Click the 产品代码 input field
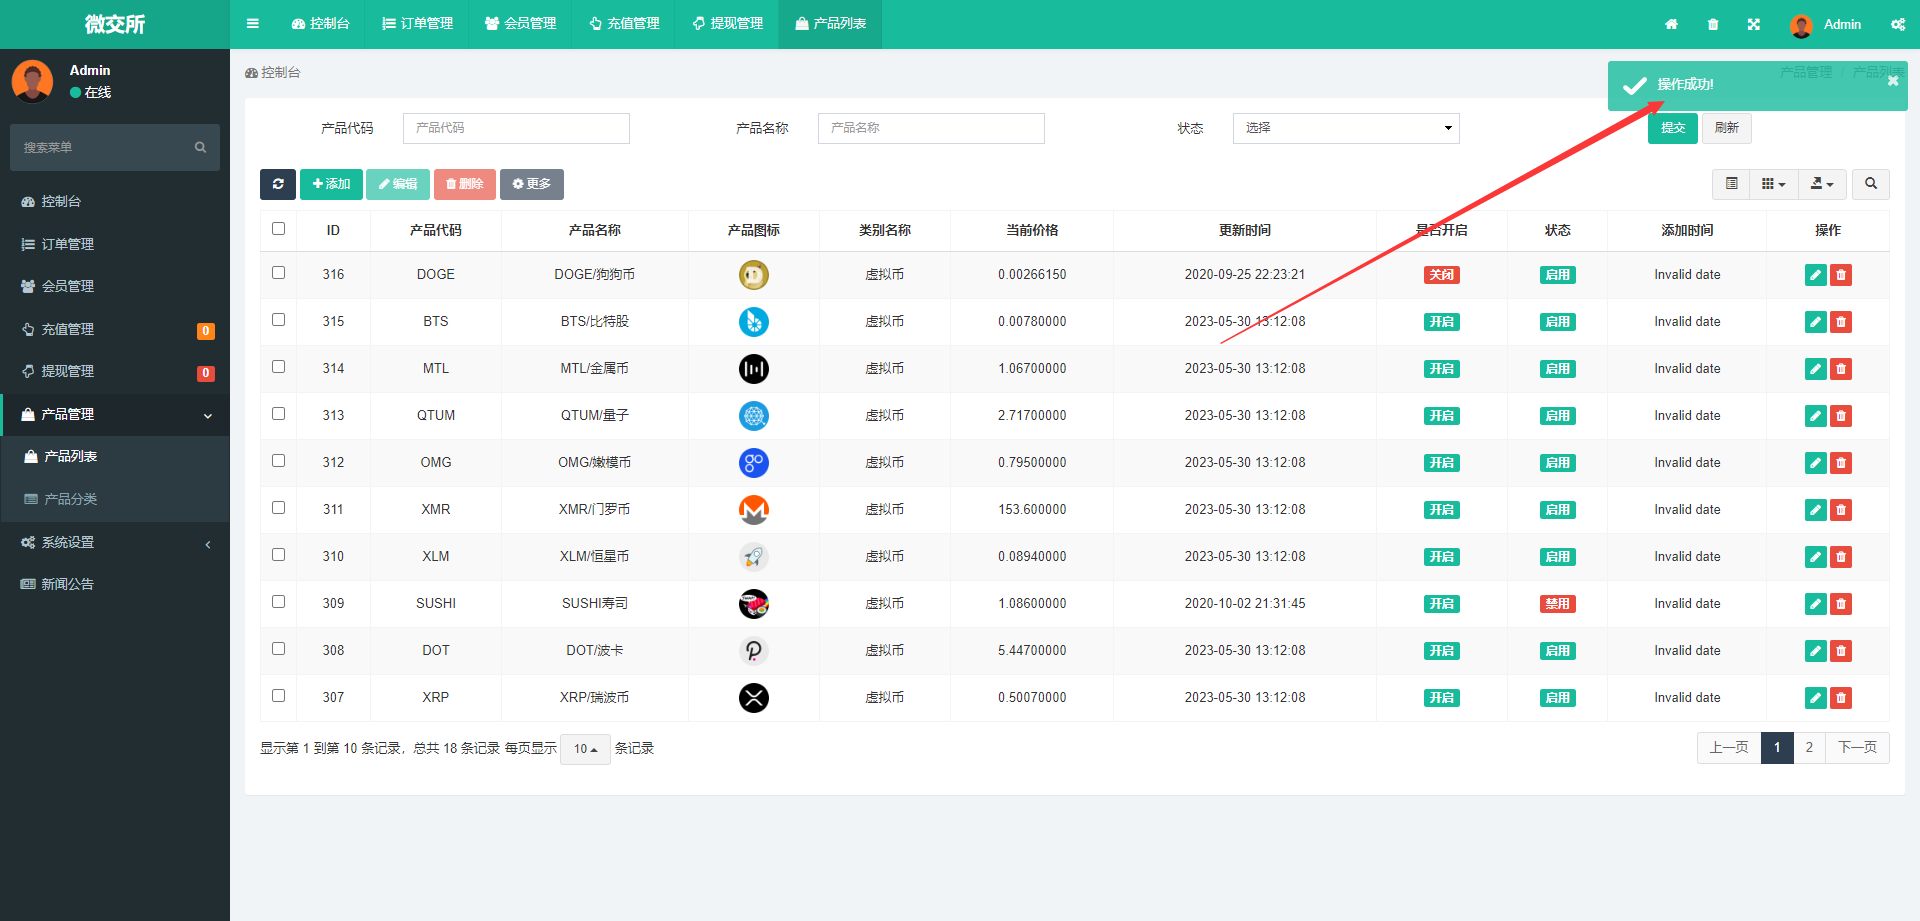Viewport: 1920px width, 921px height. pyautogui.click(x=516, y=128)
